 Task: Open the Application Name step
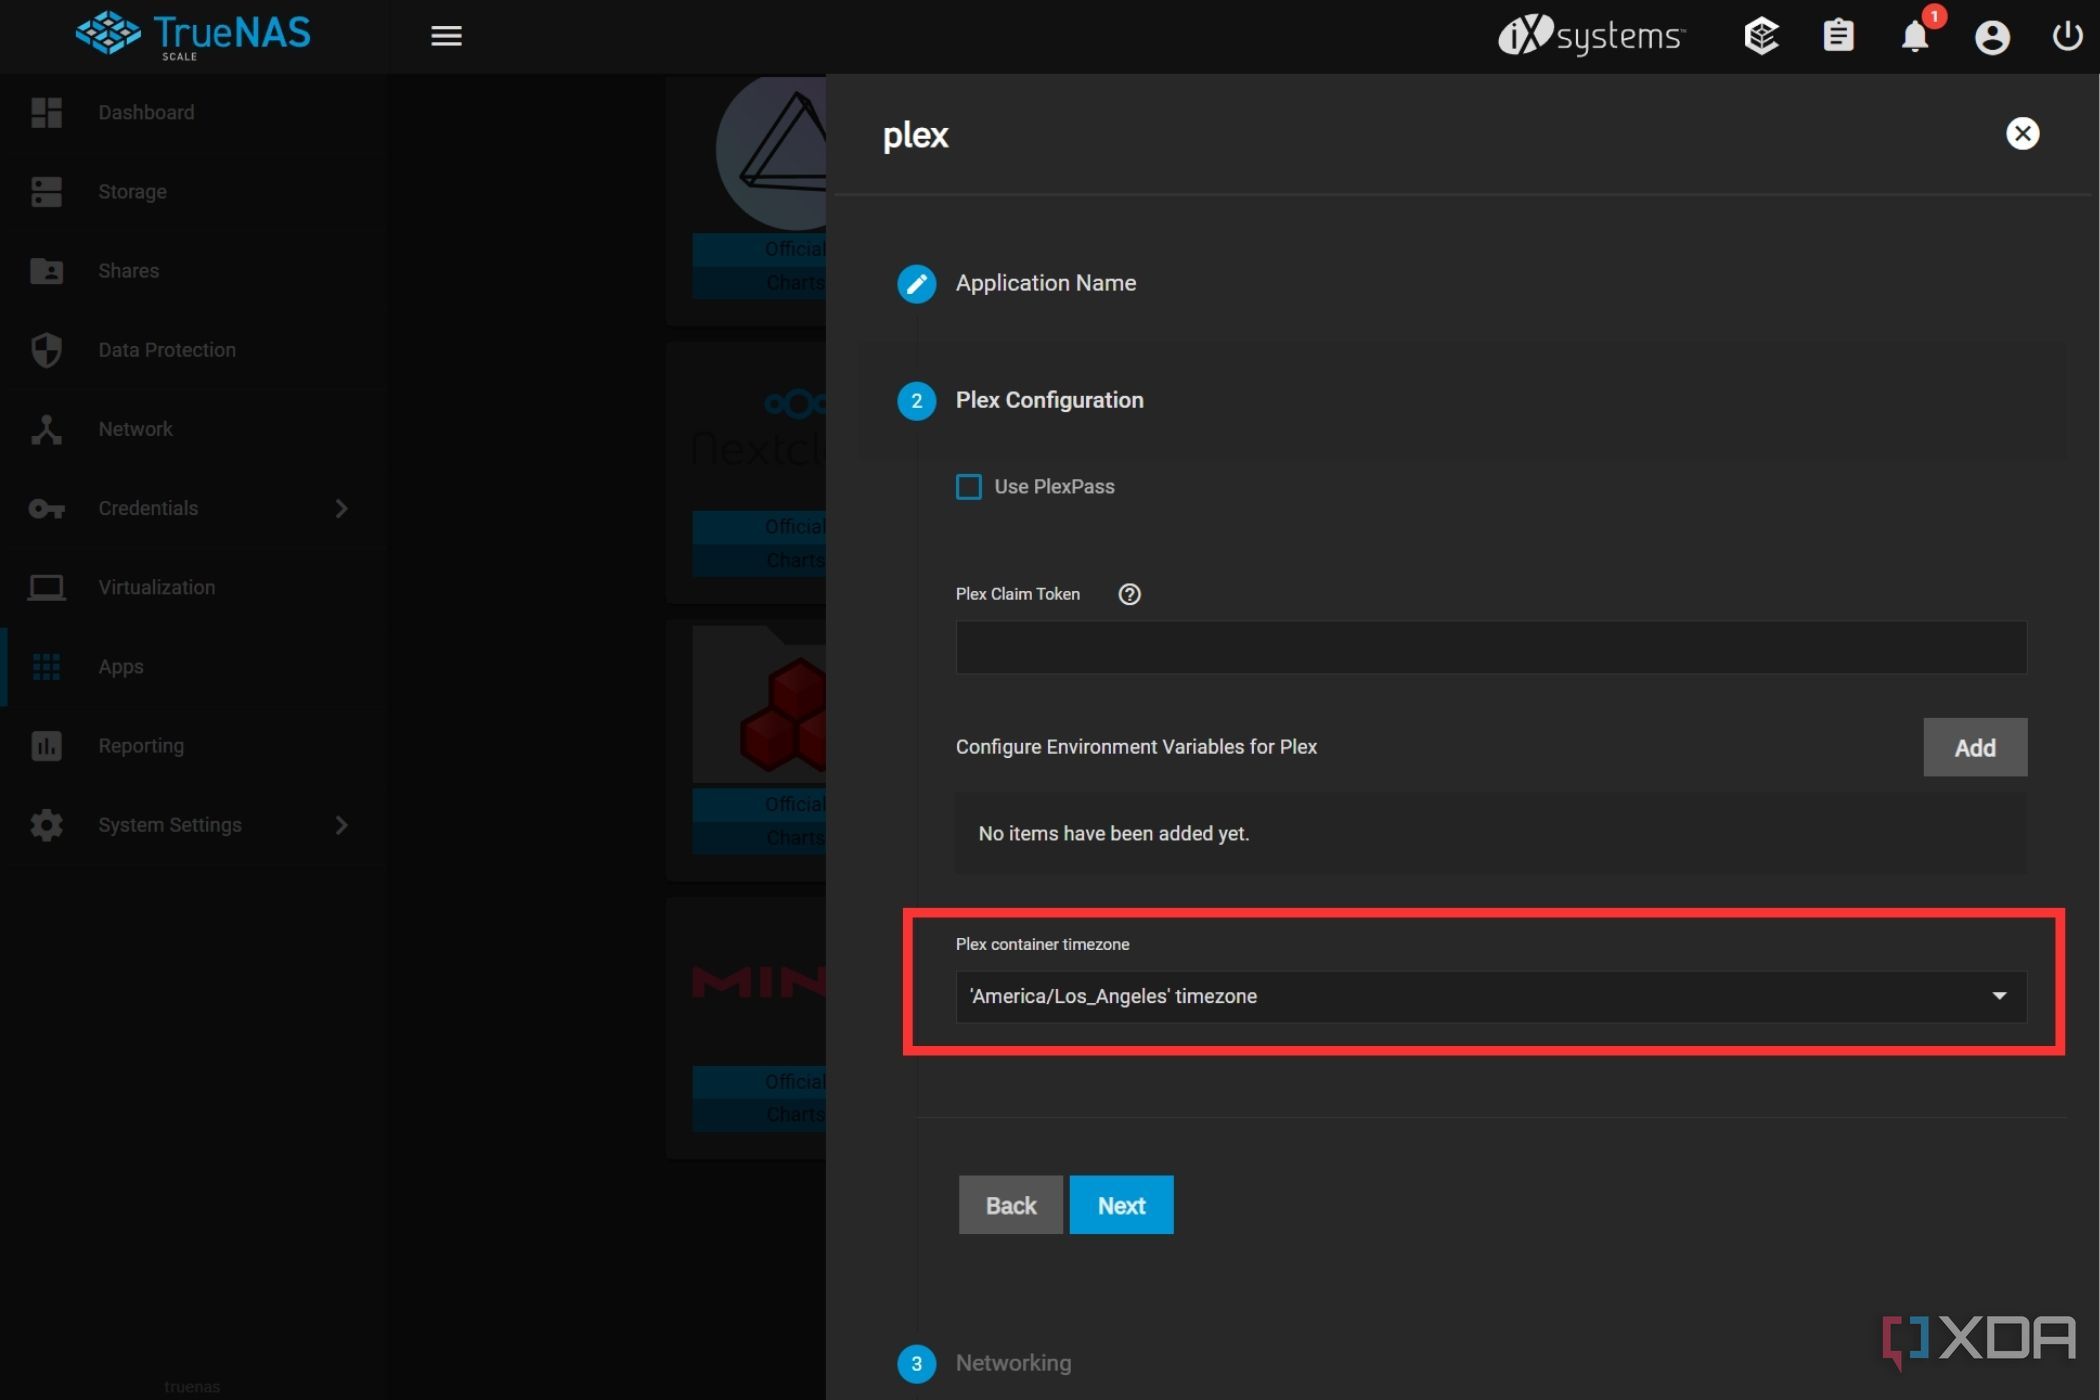pos(1045,283)
